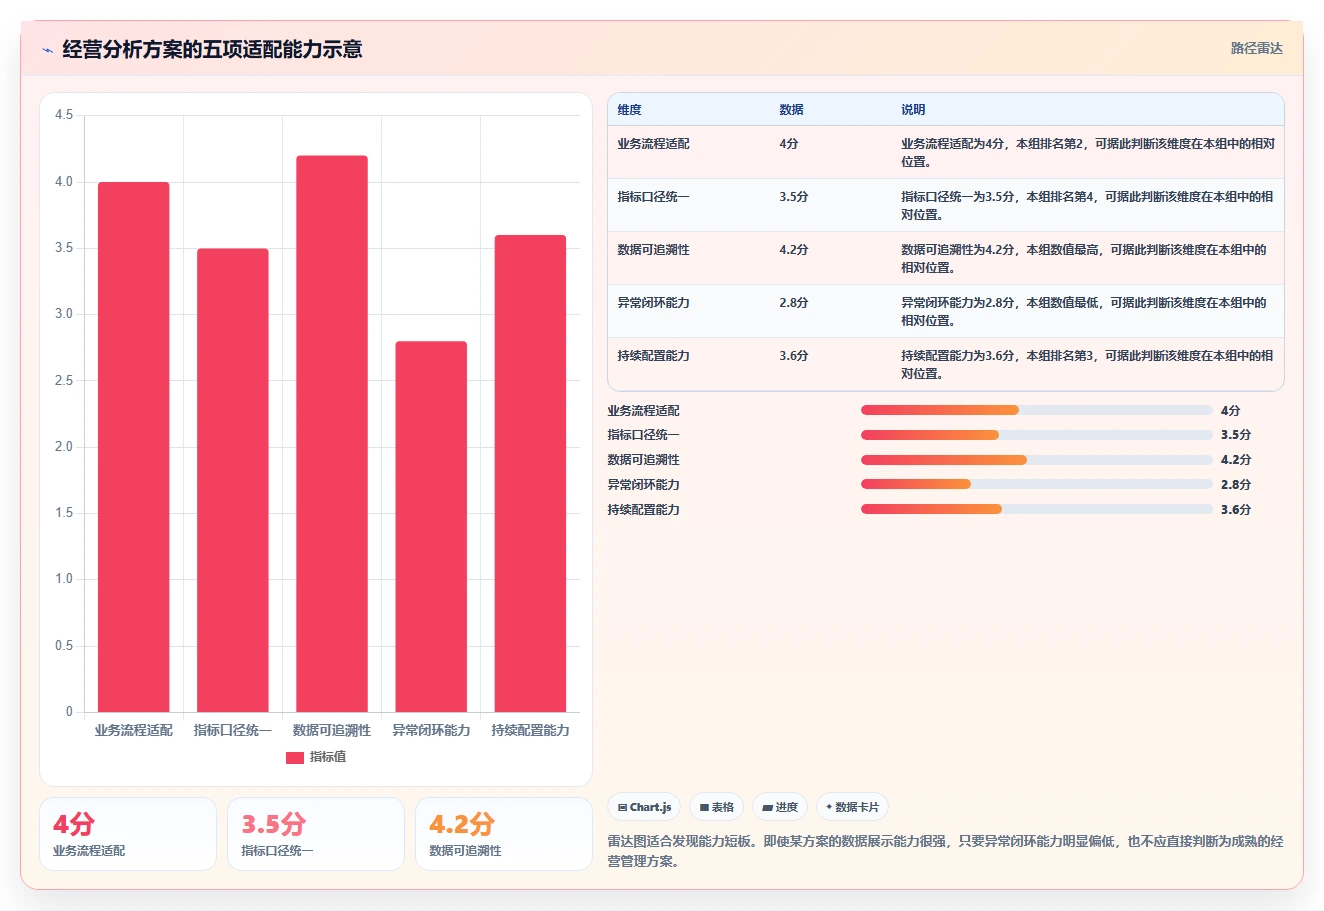Image resolution: width=1324 pixels, height=911 pixels.
Task: Select the 数据可追溯性 table row cell
Action: click(653, 250)
